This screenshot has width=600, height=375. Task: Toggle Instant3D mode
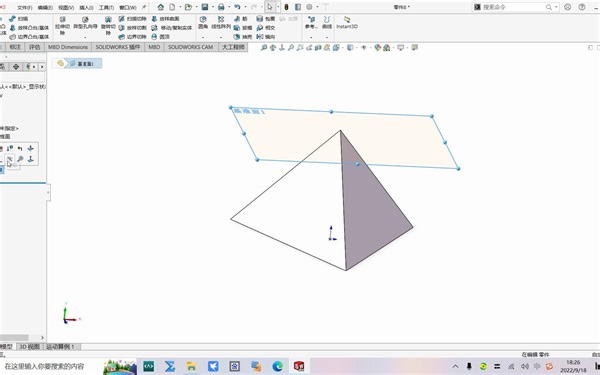click(x=347, y=23)
